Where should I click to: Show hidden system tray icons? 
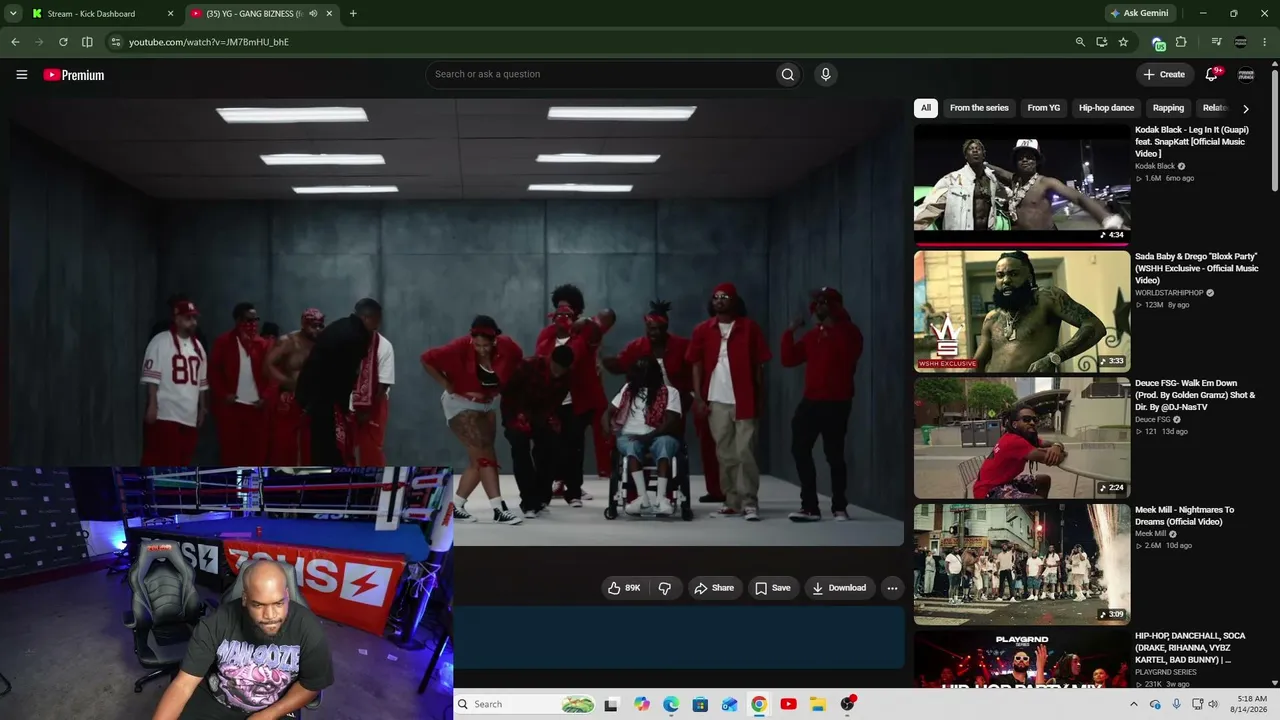(x=1133, y=704)
